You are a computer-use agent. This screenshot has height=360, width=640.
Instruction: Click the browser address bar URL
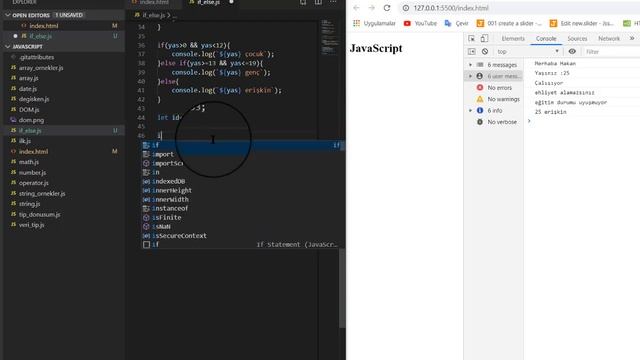(x=451, y=8)
